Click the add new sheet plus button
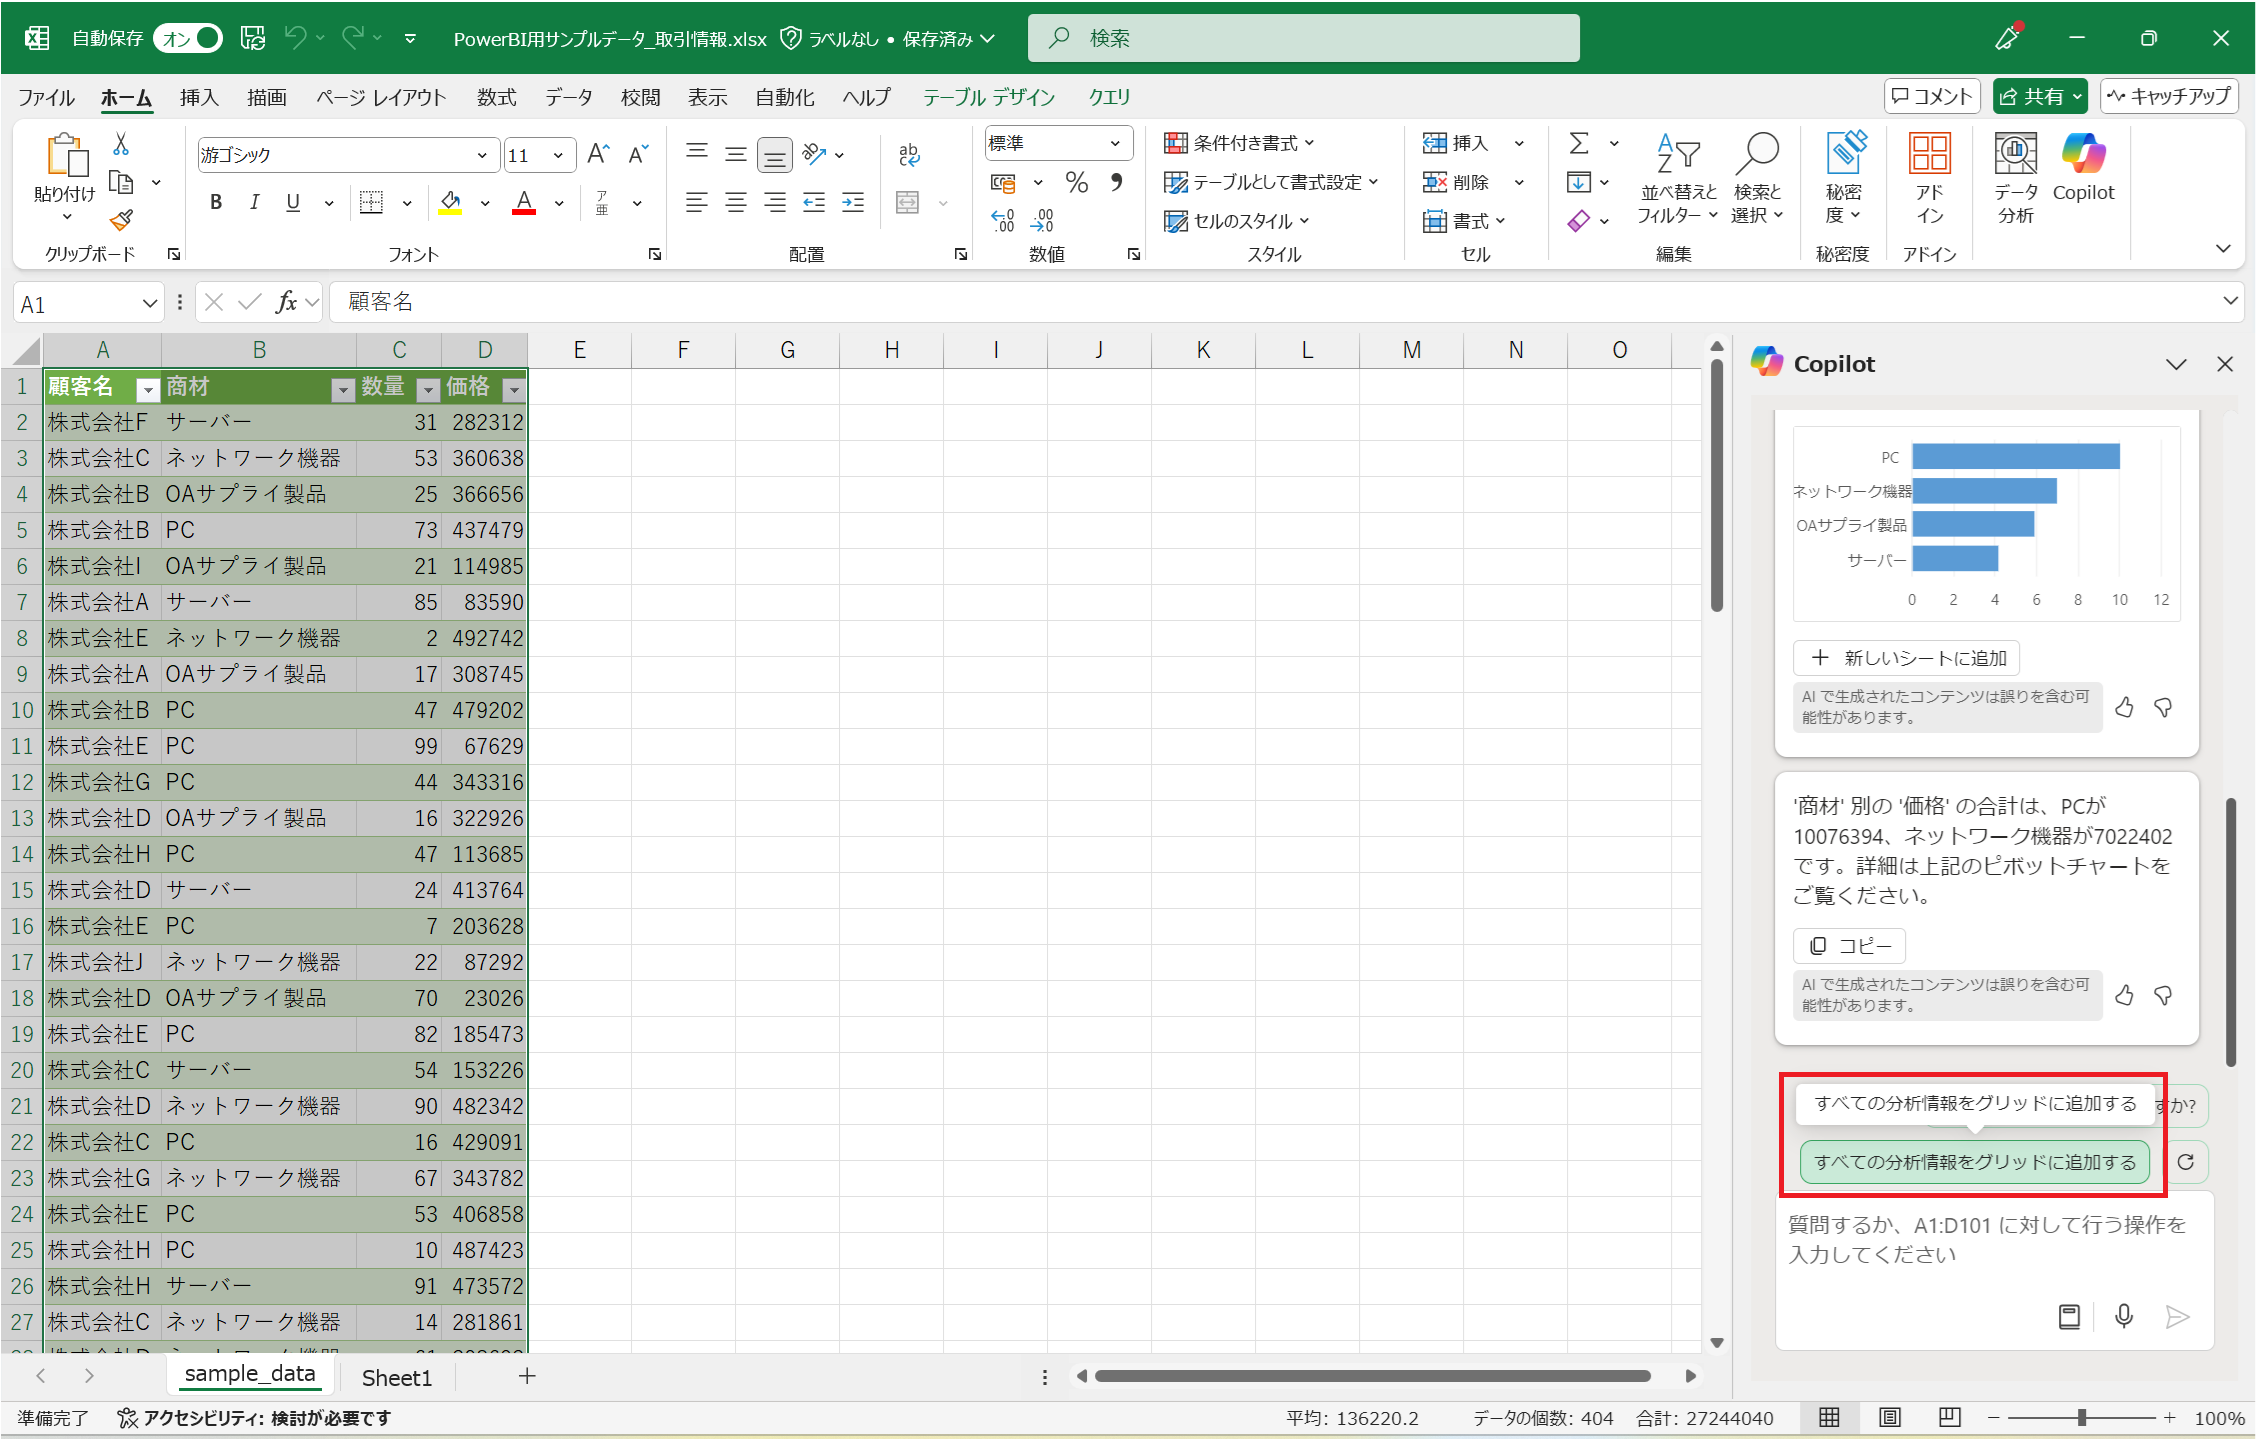Image resolution: width=2258 pixels, height=1440 pixels. tap(527, 1377)
